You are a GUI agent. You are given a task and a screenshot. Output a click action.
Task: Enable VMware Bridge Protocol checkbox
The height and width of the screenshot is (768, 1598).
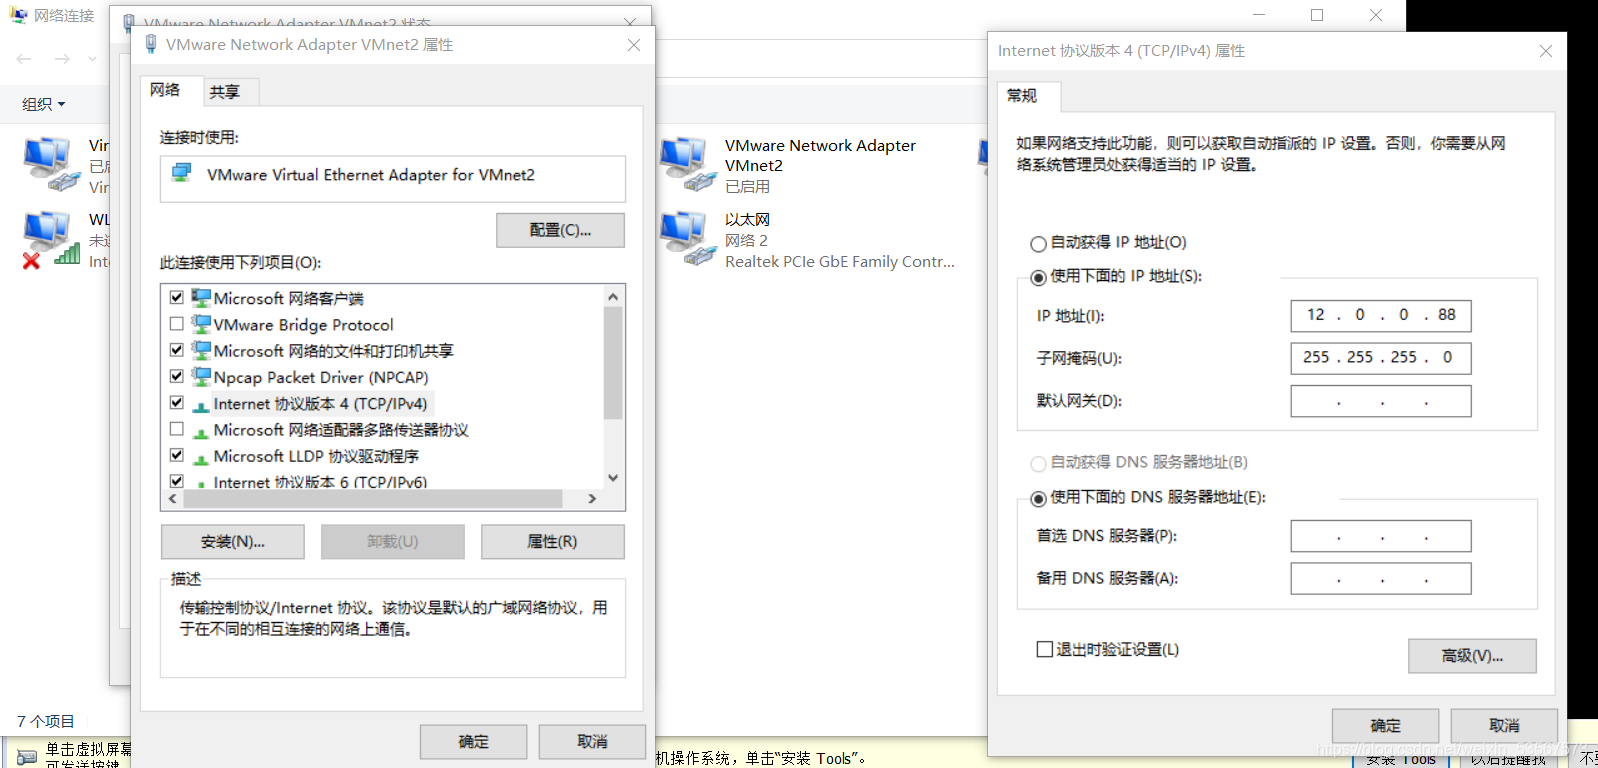pos(177,324)
